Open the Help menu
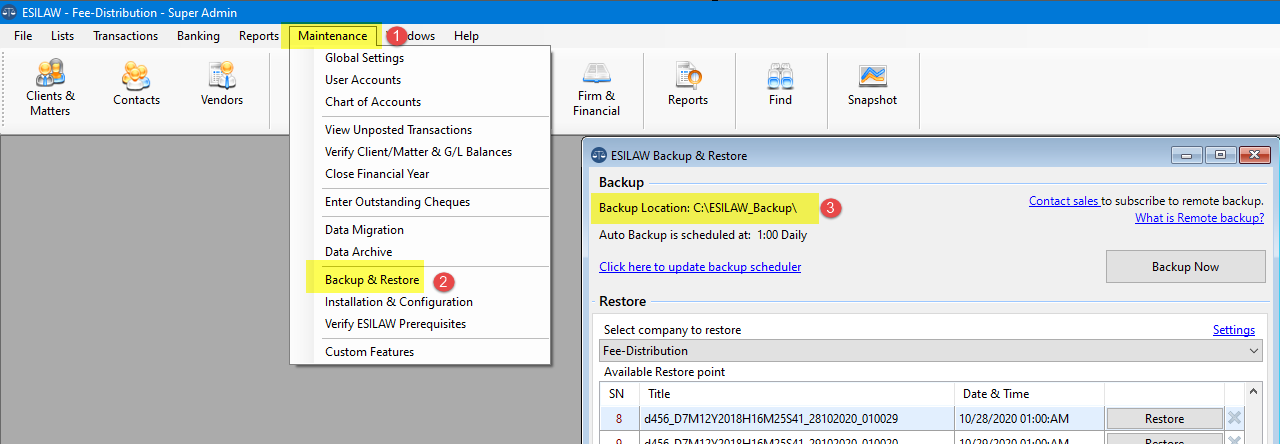This screenshot has height=444, width=1280. [466, 36]
